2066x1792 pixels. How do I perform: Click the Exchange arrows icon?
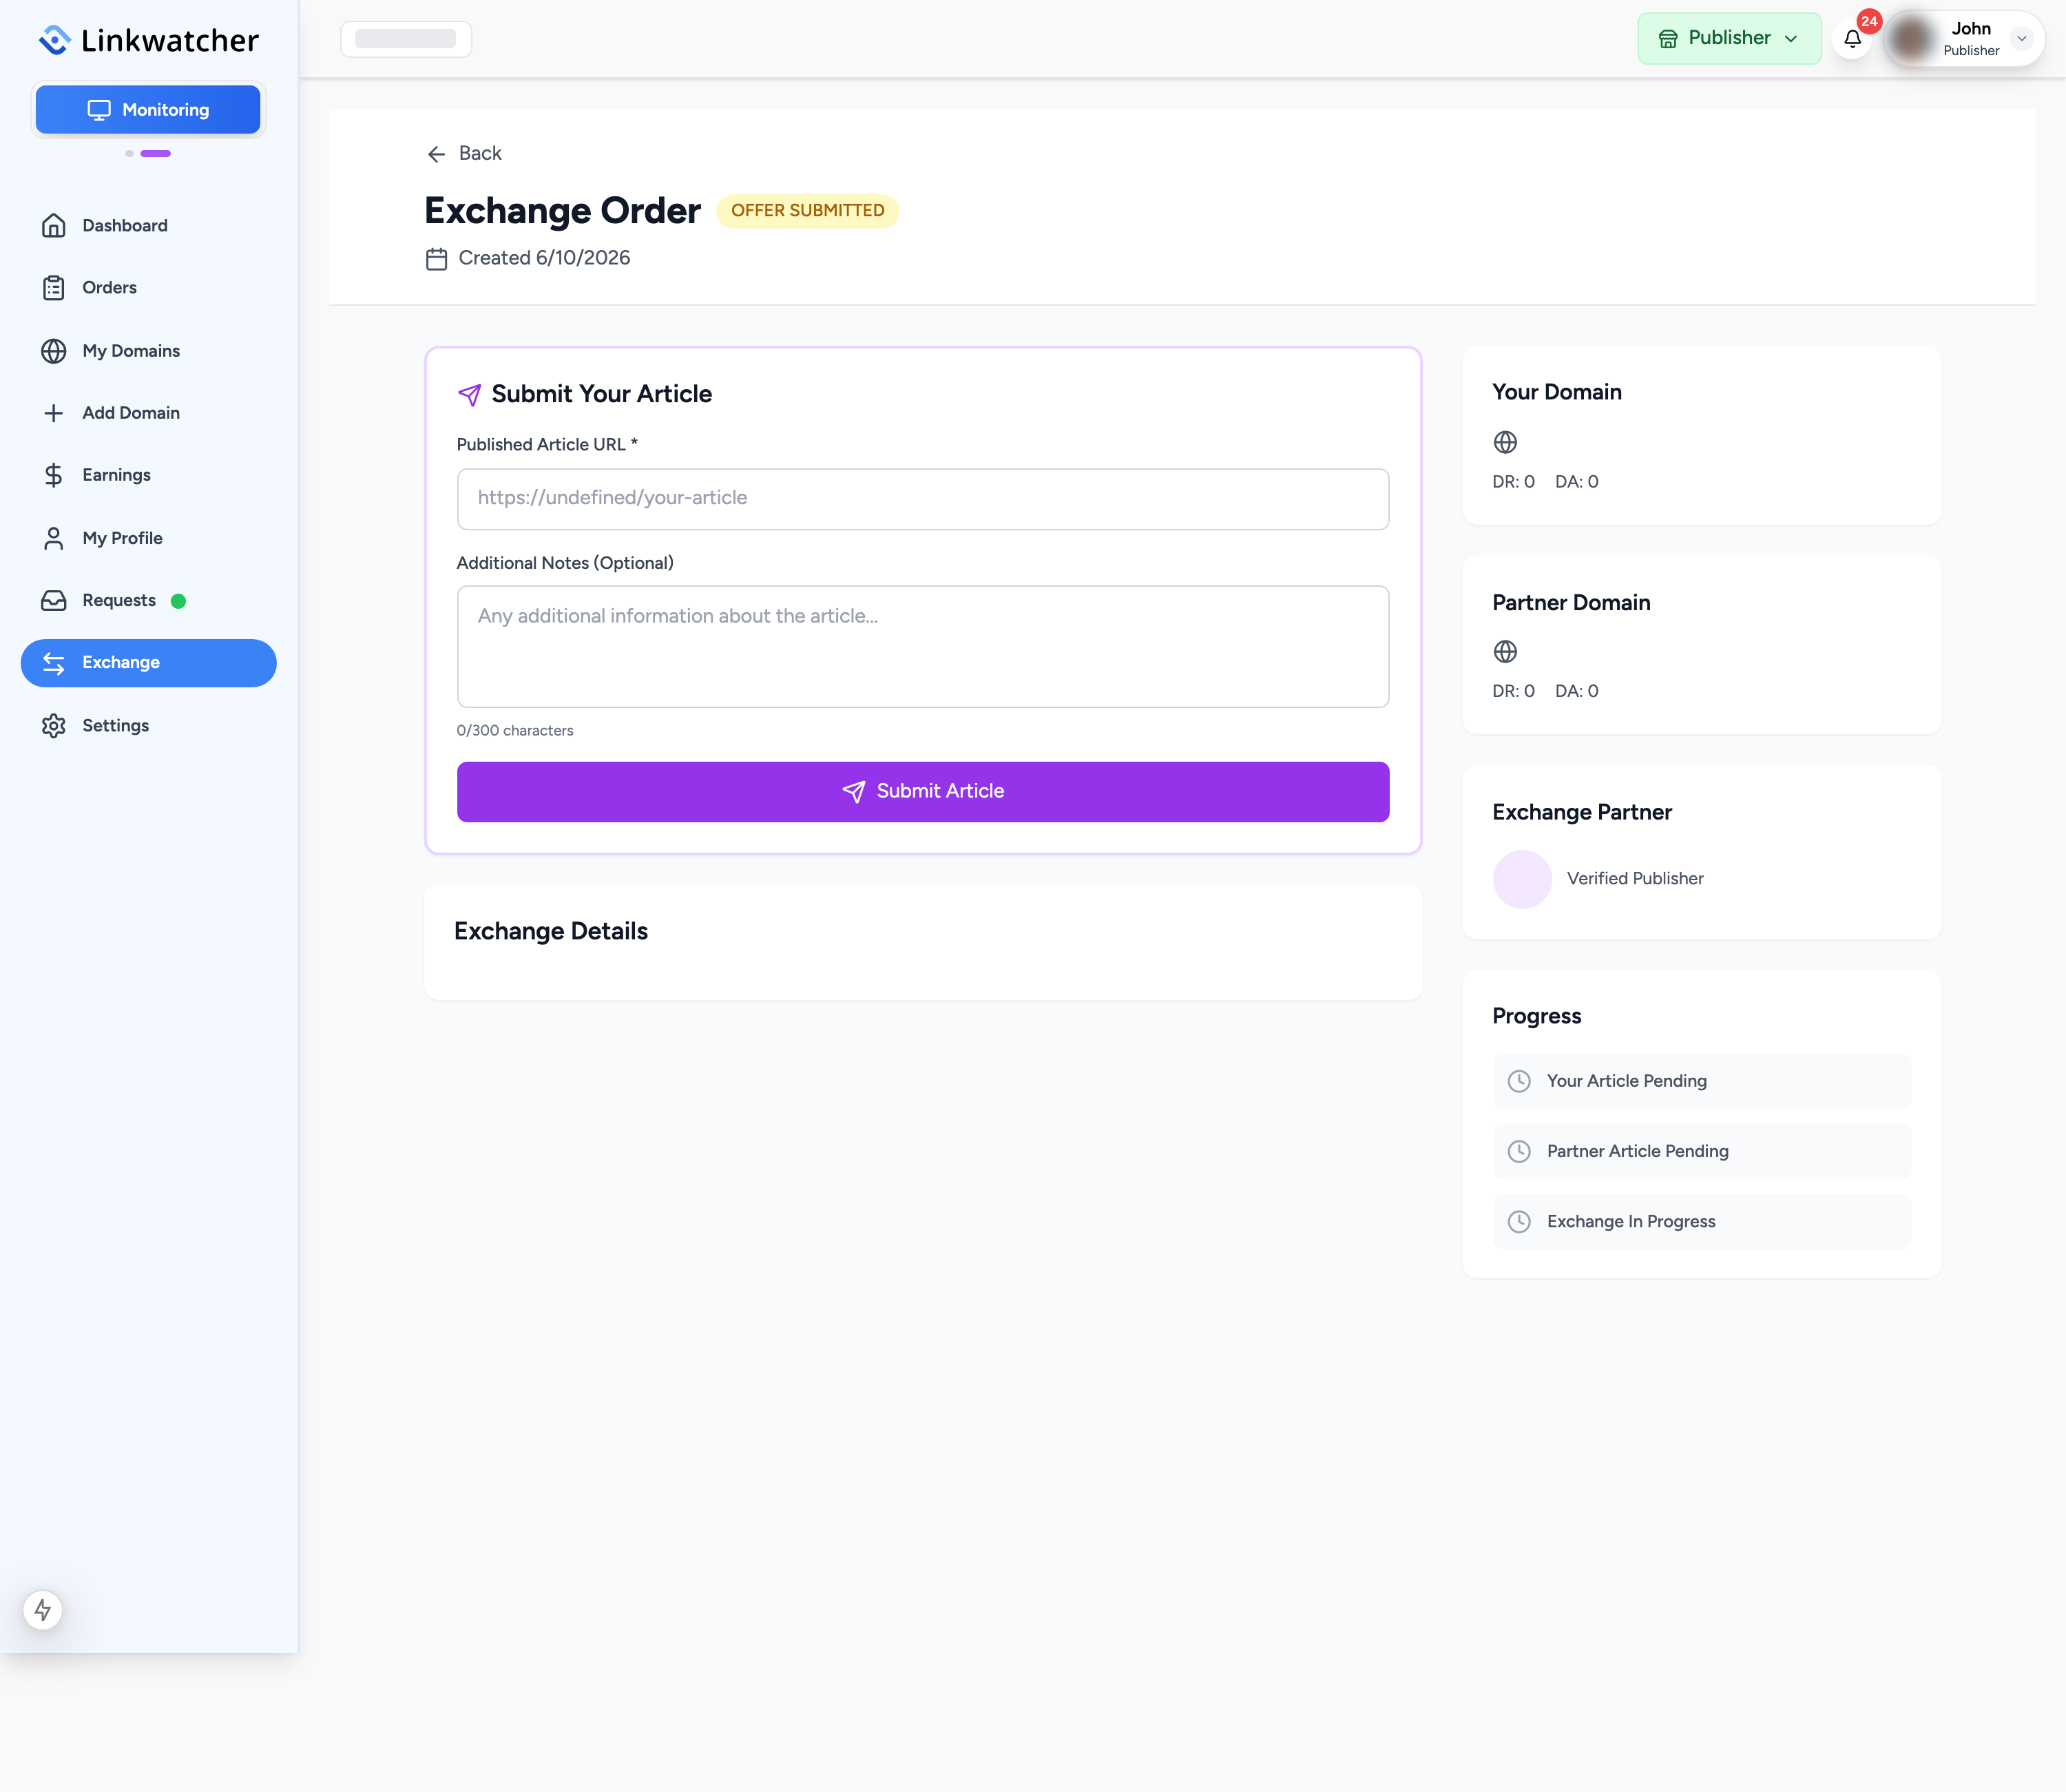[x=54, y=663]
